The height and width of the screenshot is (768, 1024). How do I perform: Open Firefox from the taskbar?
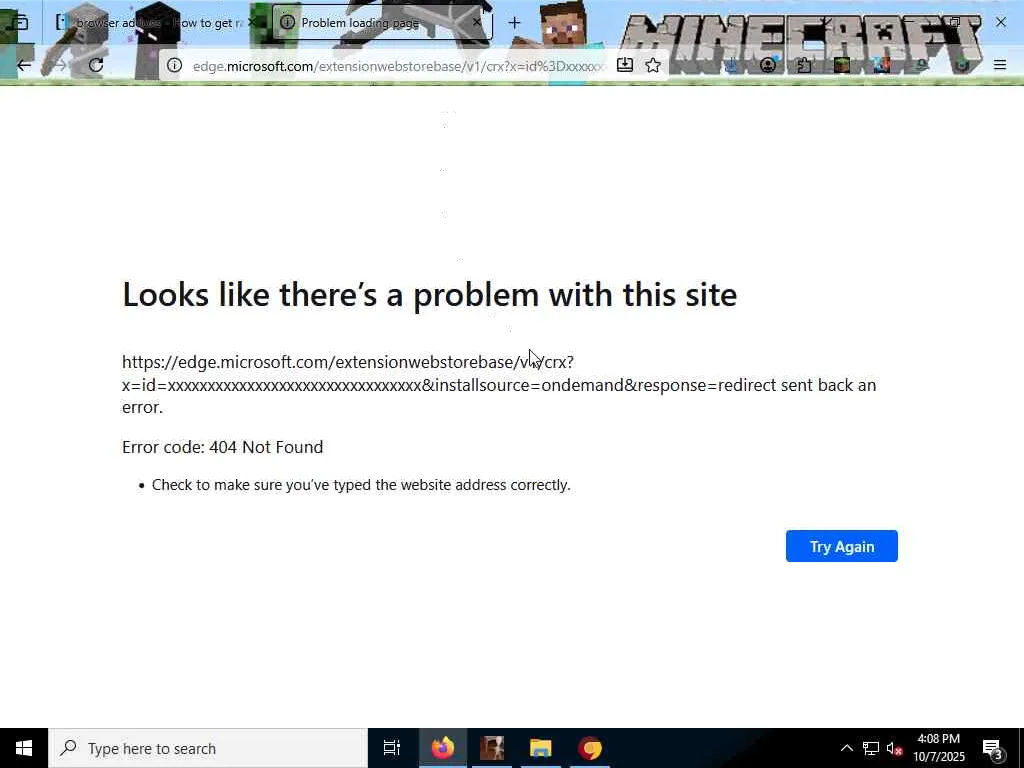click(x=442, y=748)
